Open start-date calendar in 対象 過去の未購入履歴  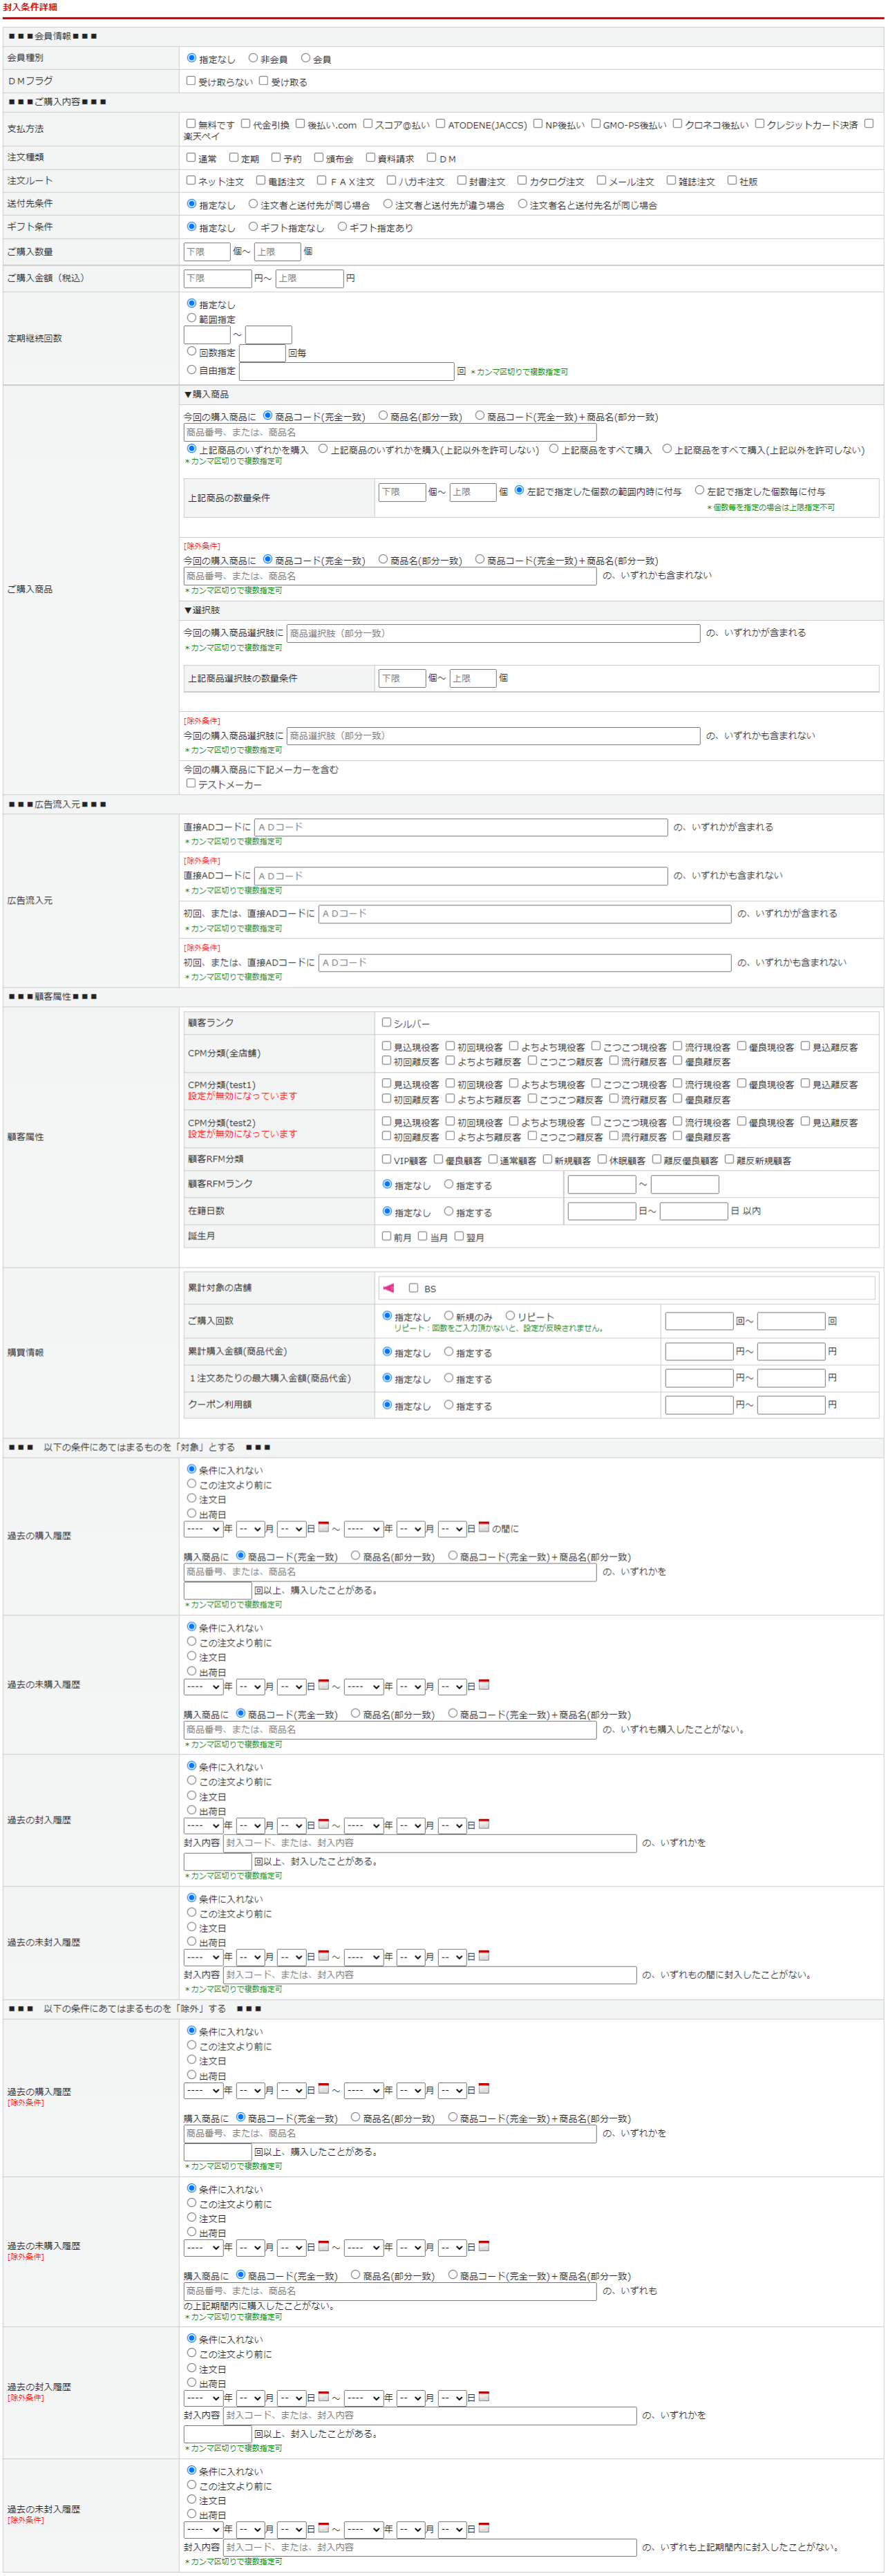click(323, 1685)
